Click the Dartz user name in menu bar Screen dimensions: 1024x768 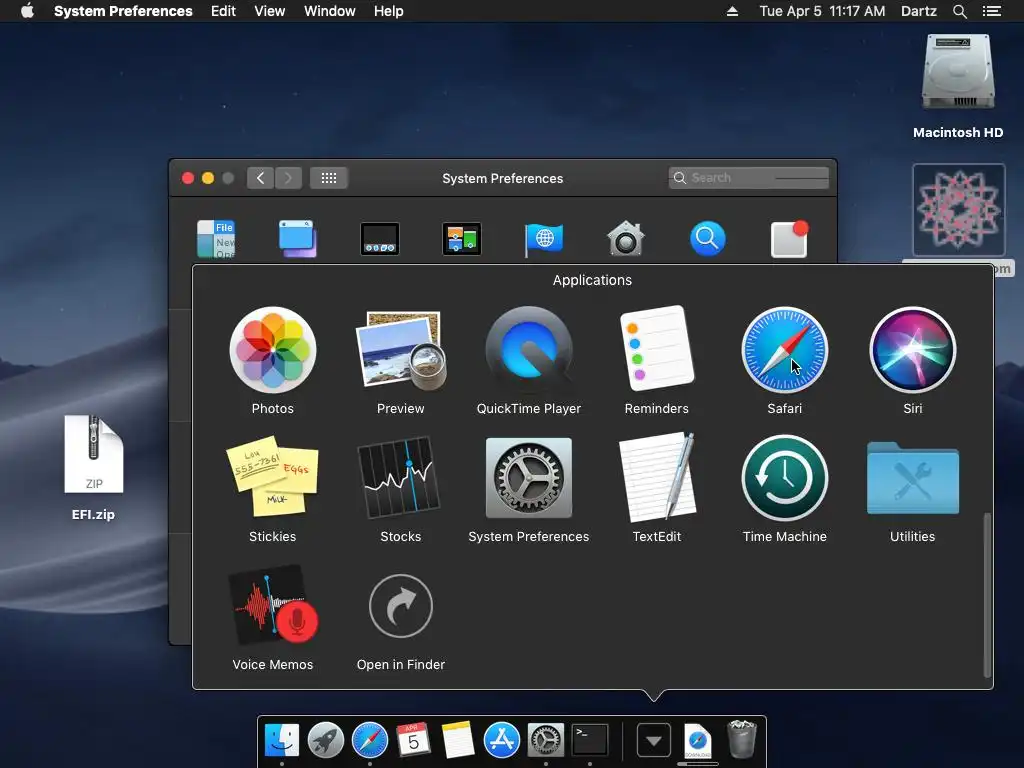pos(919,11)
